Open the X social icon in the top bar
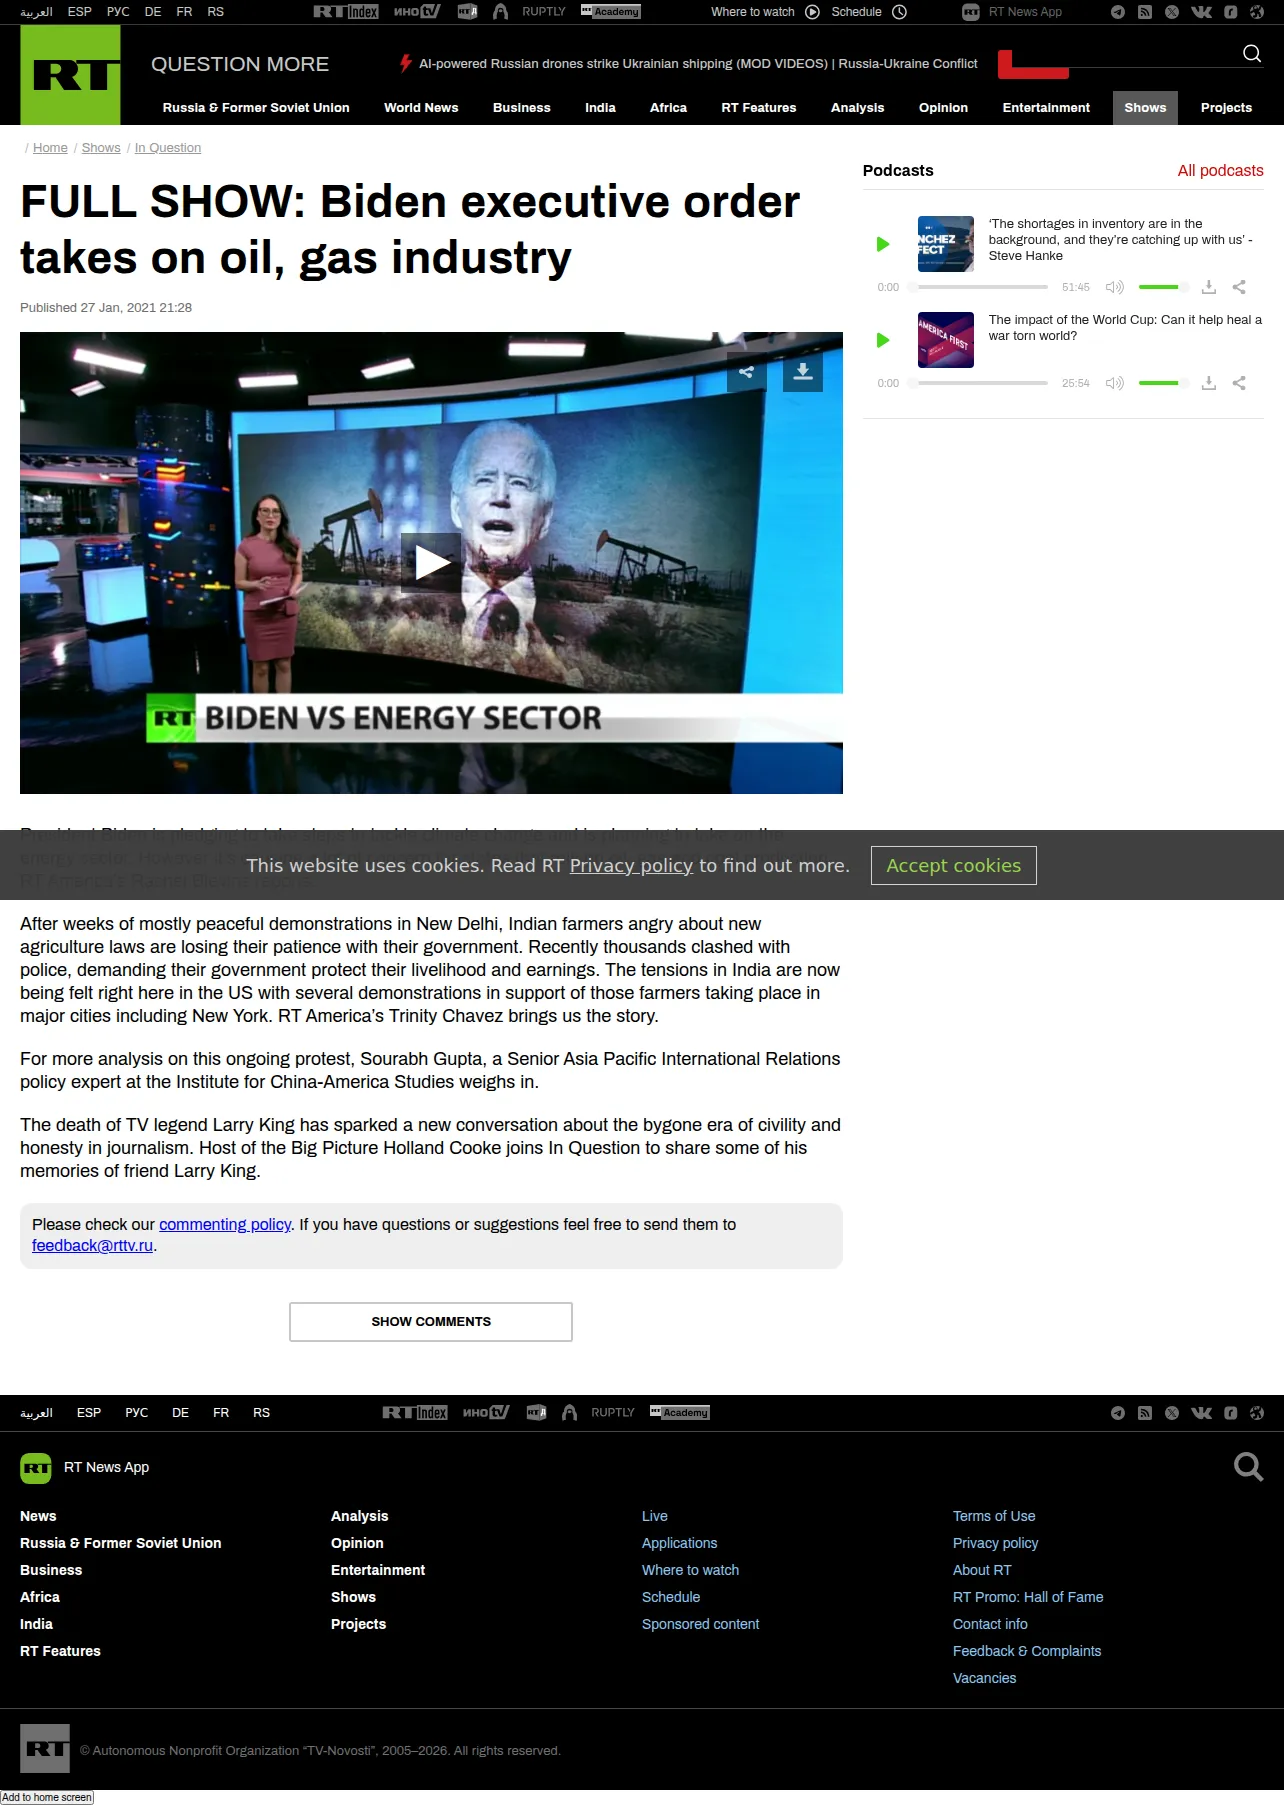This screenshot has height=1805, width=1284. (x=1172, y=12)
